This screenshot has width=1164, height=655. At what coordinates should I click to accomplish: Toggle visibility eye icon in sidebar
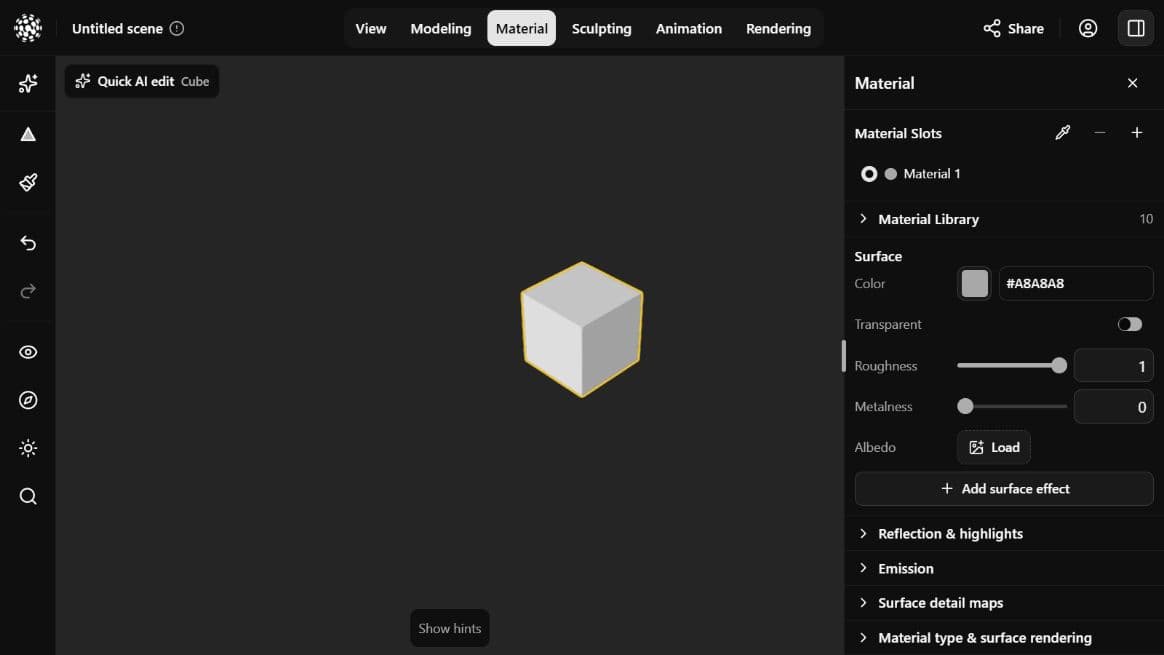tap(27, 352)
